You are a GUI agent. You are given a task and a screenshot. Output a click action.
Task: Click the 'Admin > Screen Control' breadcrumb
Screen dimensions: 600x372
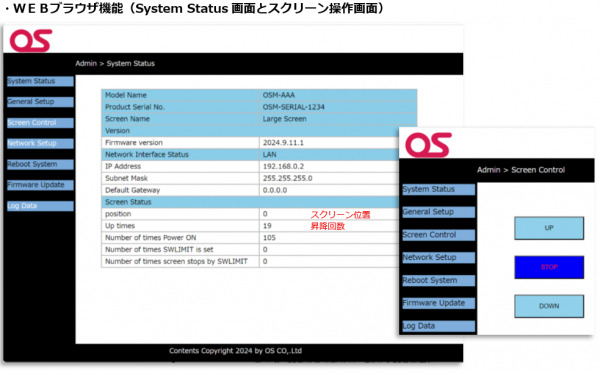point(521,170)
